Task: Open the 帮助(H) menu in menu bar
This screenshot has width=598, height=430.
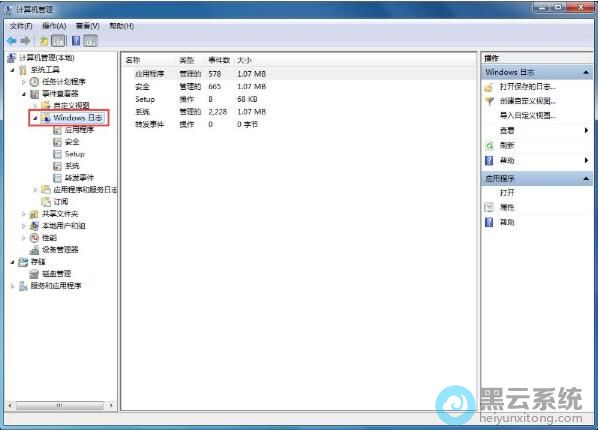Action: (x=121, y=26)
